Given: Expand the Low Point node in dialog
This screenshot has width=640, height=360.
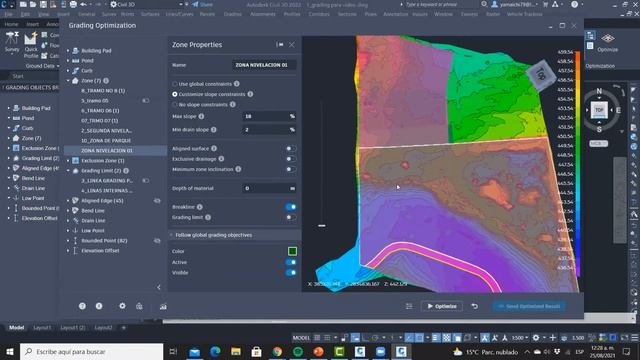Looking at the screenshot, I should (x=68, y=231).
